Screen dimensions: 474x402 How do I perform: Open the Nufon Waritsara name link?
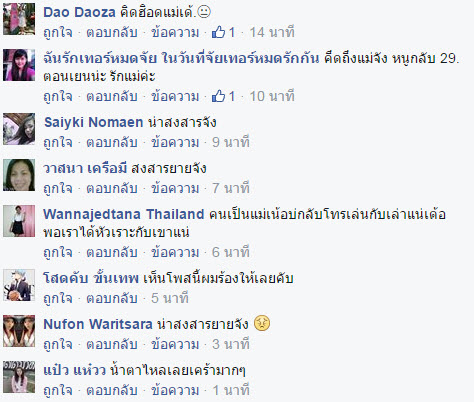(x=98, y=324)
